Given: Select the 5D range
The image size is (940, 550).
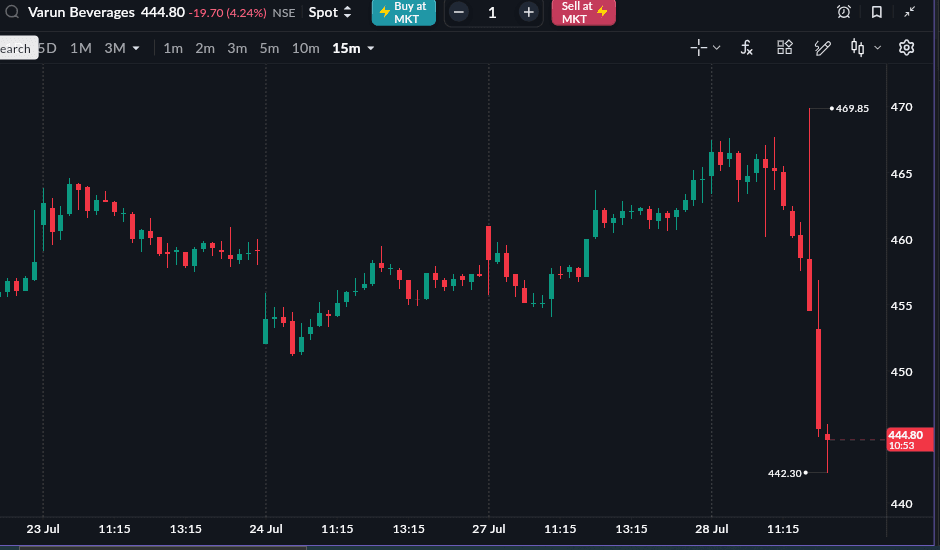Looking at the screenshot, I should 48,48.
